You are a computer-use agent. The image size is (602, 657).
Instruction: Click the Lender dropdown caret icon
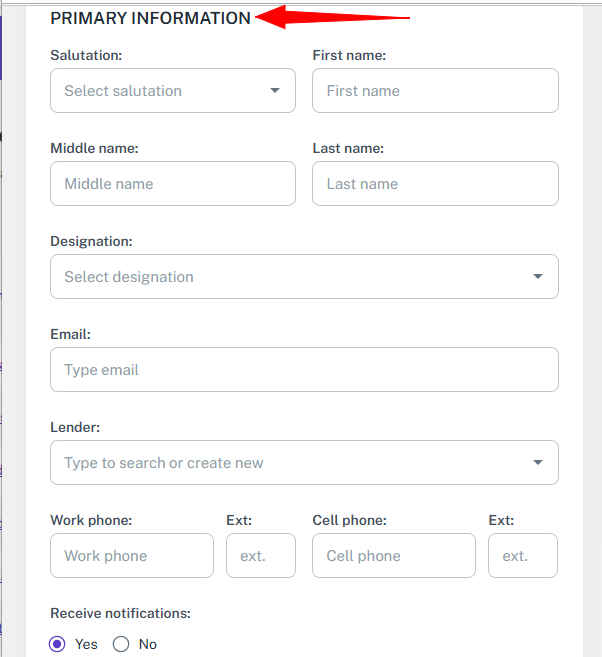538,463
